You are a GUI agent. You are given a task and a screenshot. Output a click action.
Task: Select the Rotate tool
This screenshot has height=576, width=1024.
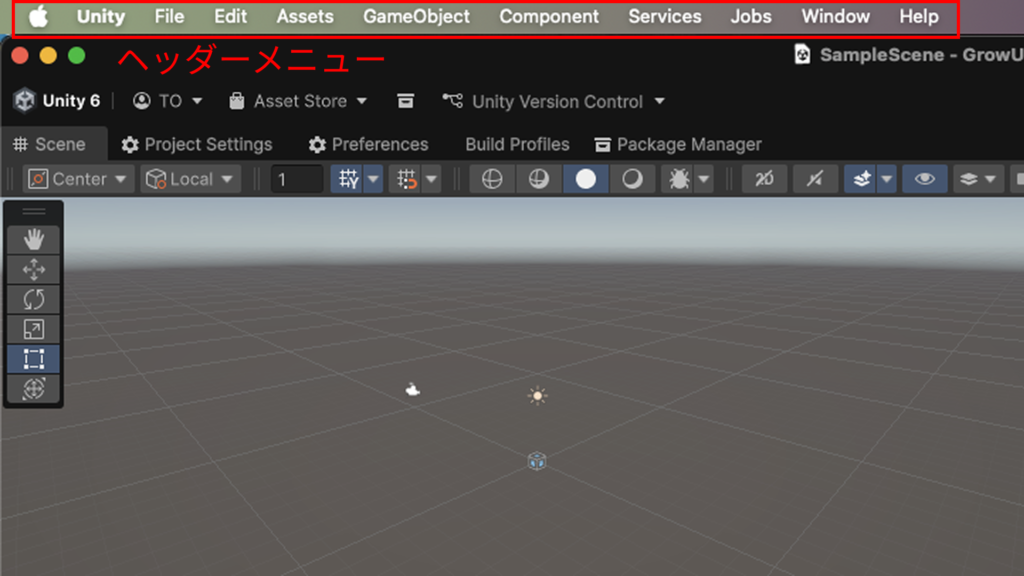(x=34, y=299)
